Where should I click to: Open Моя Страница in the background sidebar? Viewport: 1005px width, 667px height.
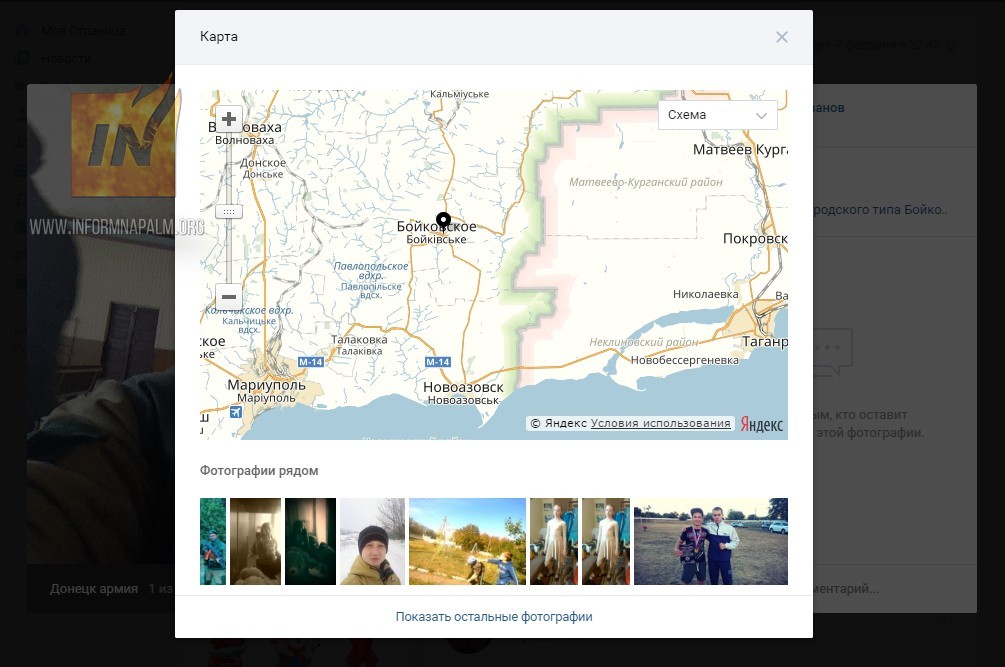click(83, 30)
